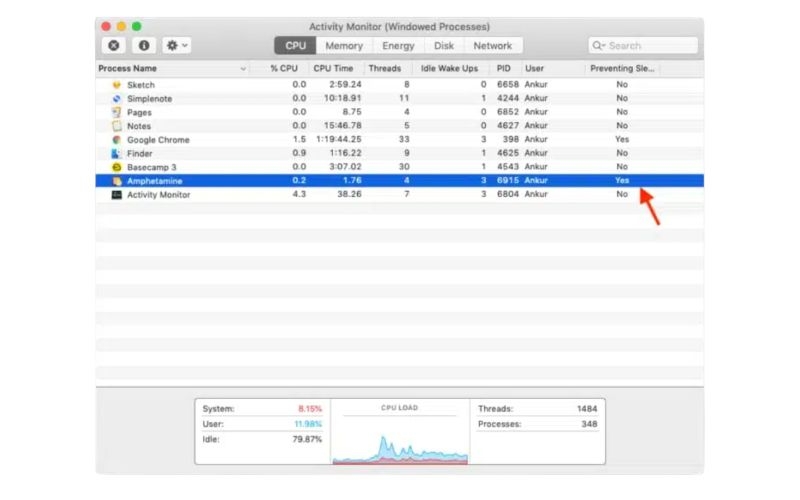
Task: Click the Finder app icon
Action: coord(117,153)
